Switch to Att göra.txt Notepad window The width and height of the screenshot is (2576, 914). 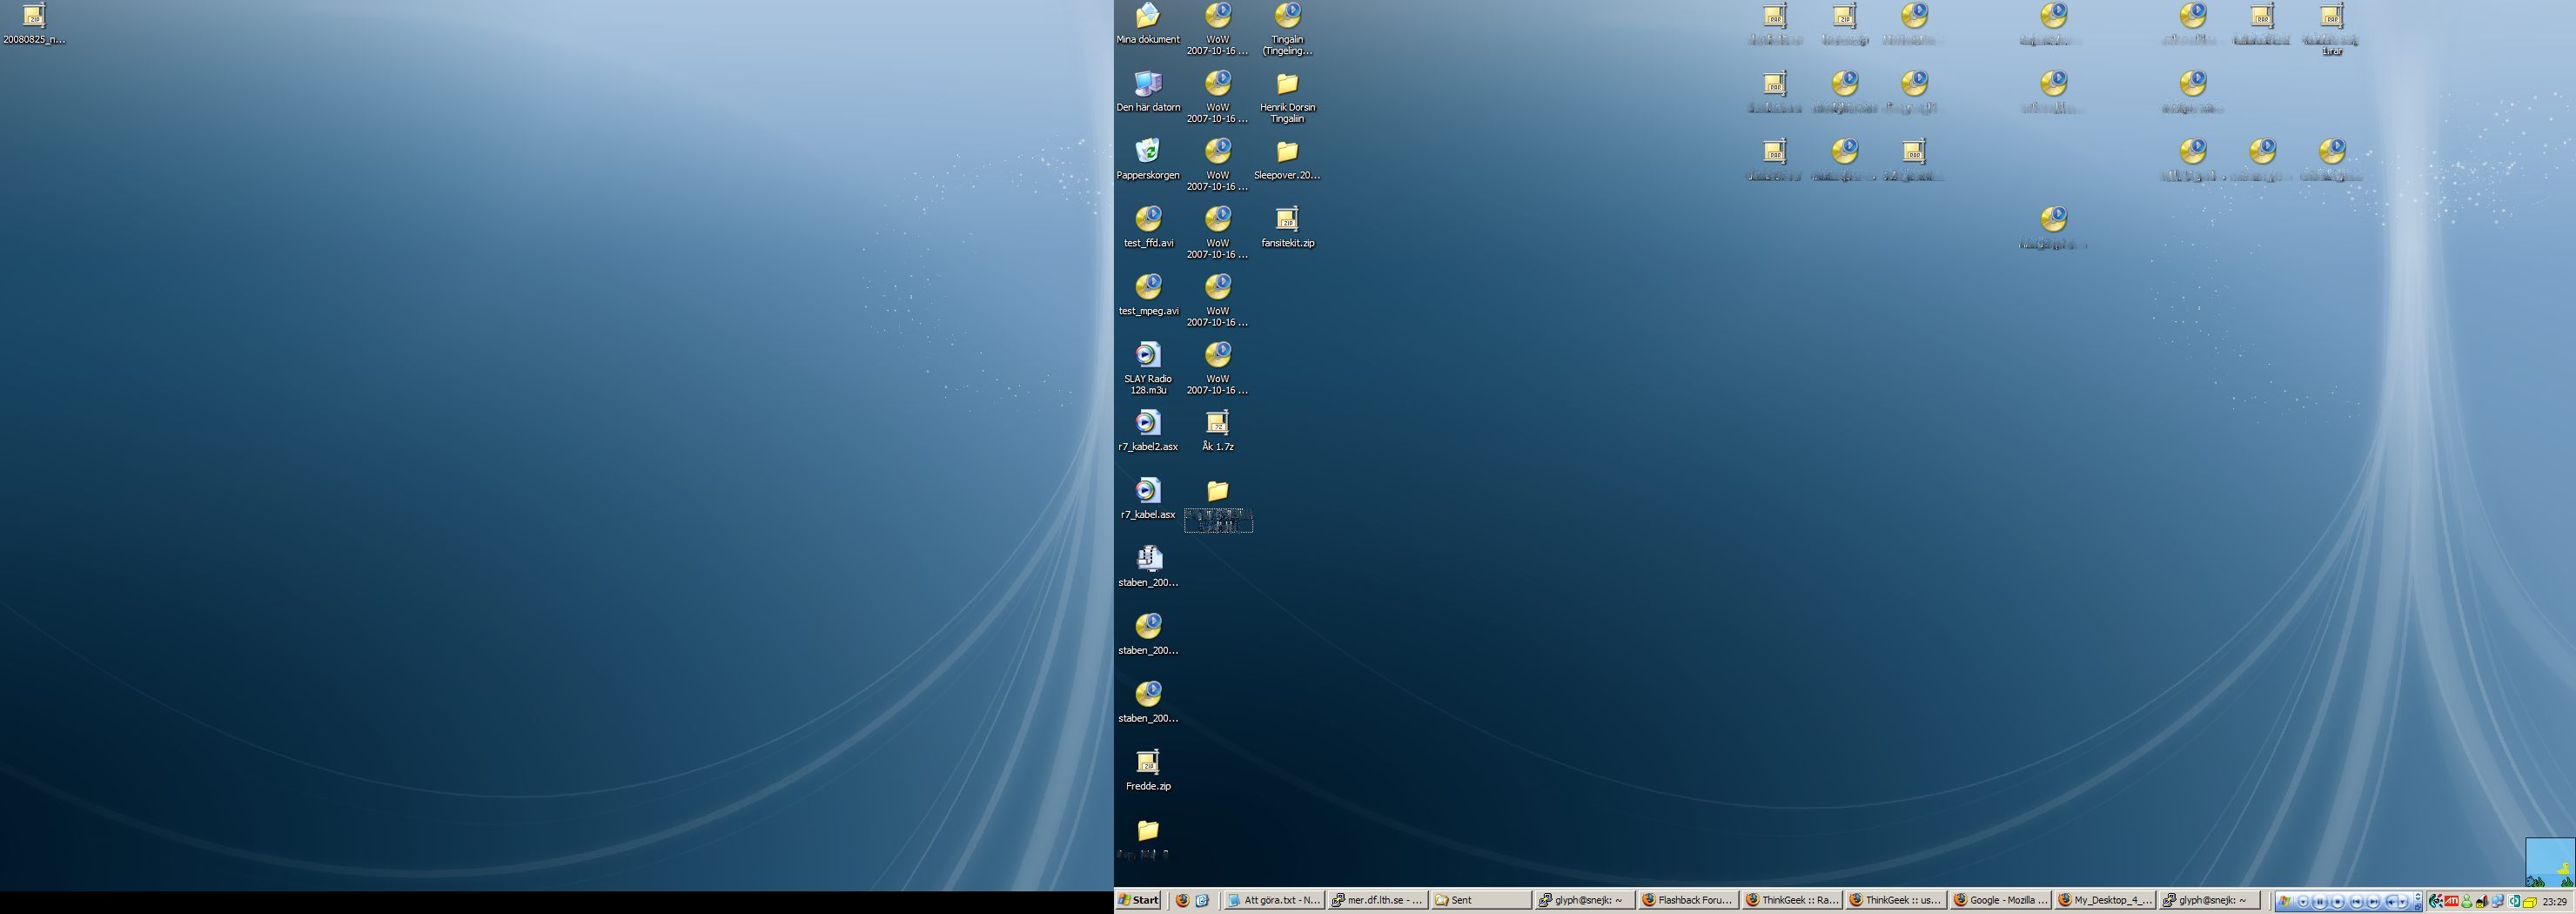point(1273,900)
